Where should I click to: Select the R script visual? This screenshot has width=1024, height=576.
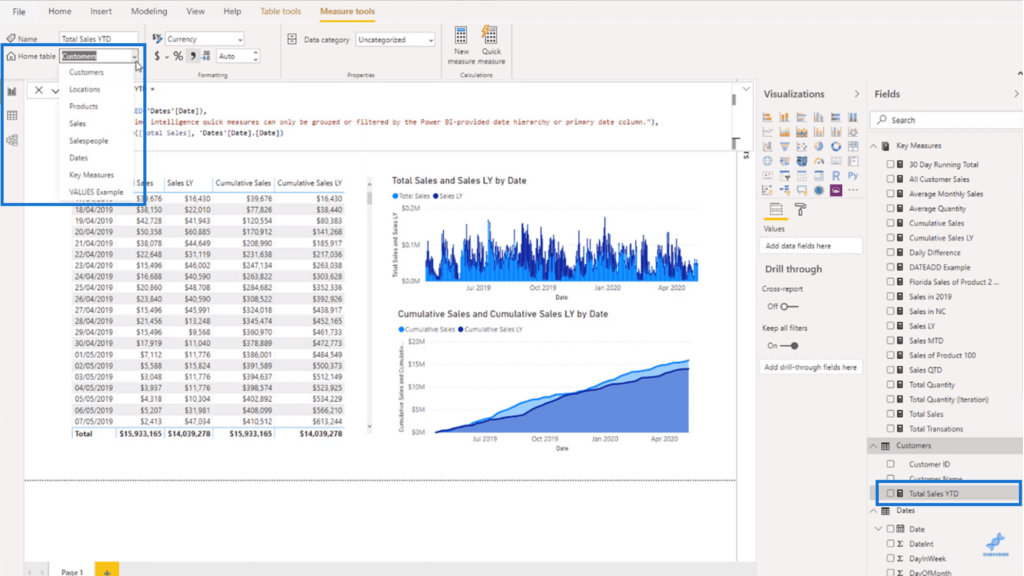click(x=836, y=176)
